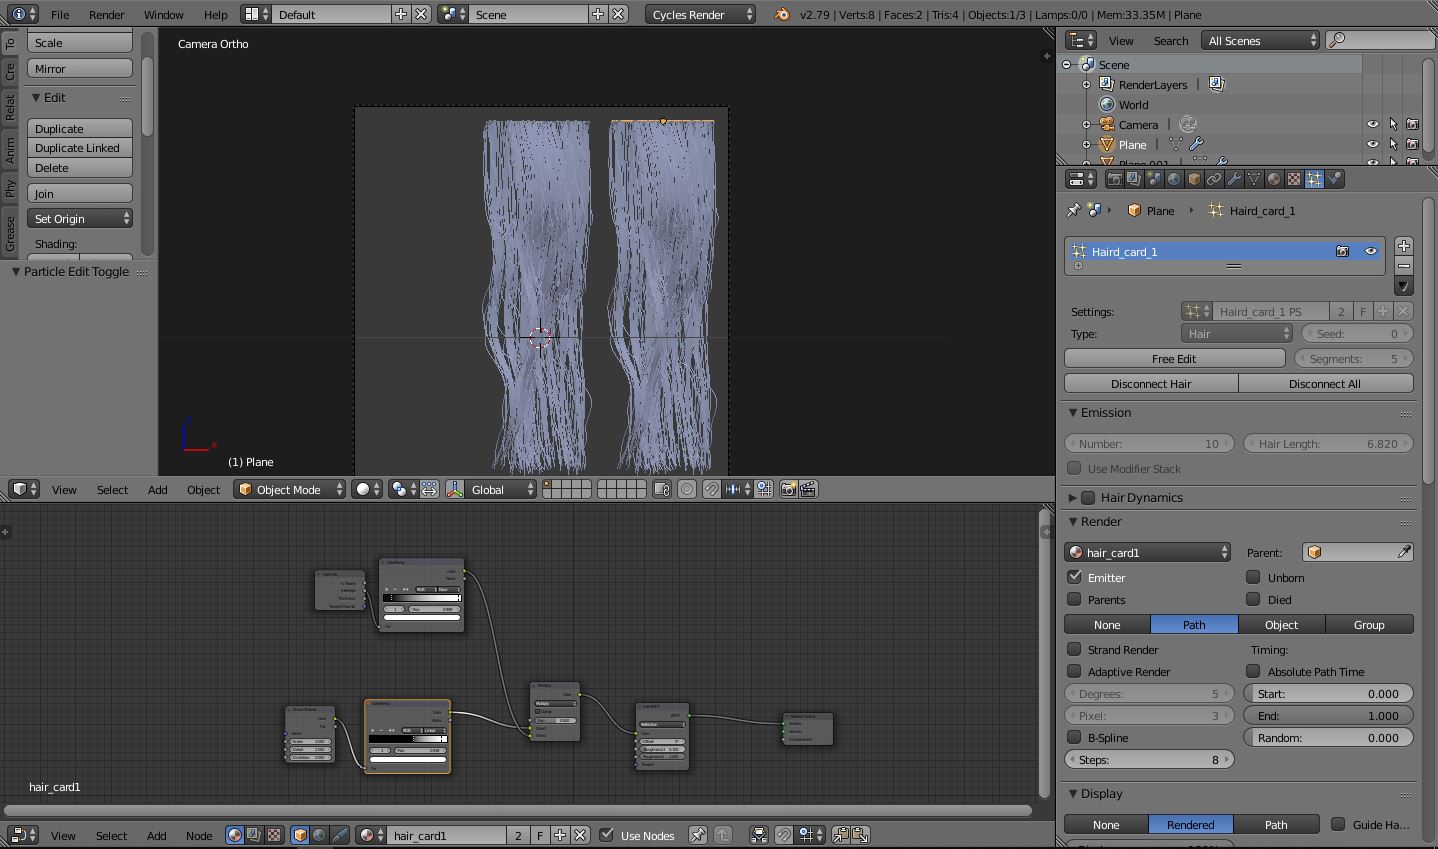The width and height of the screenshot is (1438, 849).
Task: Open the Object Mode dropdown
Action: (289, 489)
